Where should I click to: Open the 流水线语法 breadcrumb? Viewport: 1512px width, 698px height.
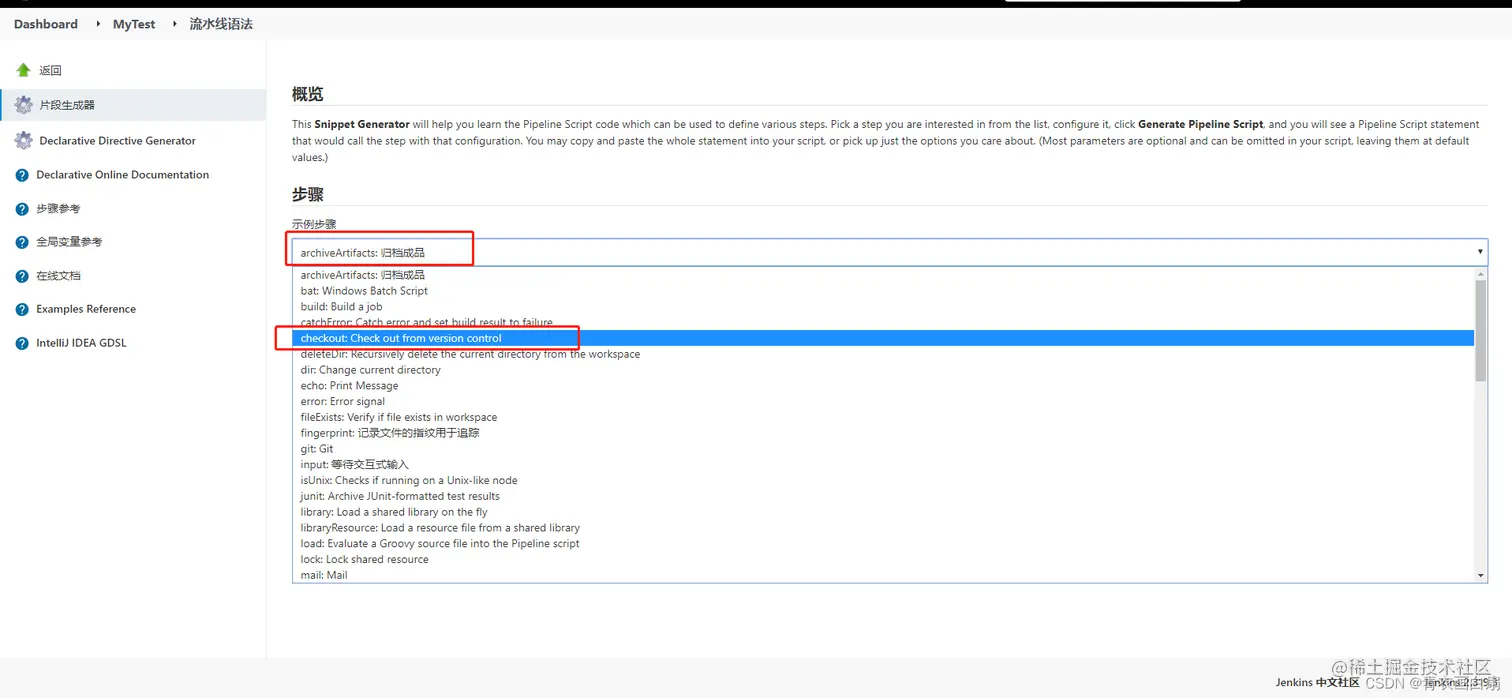coord(221,24)
